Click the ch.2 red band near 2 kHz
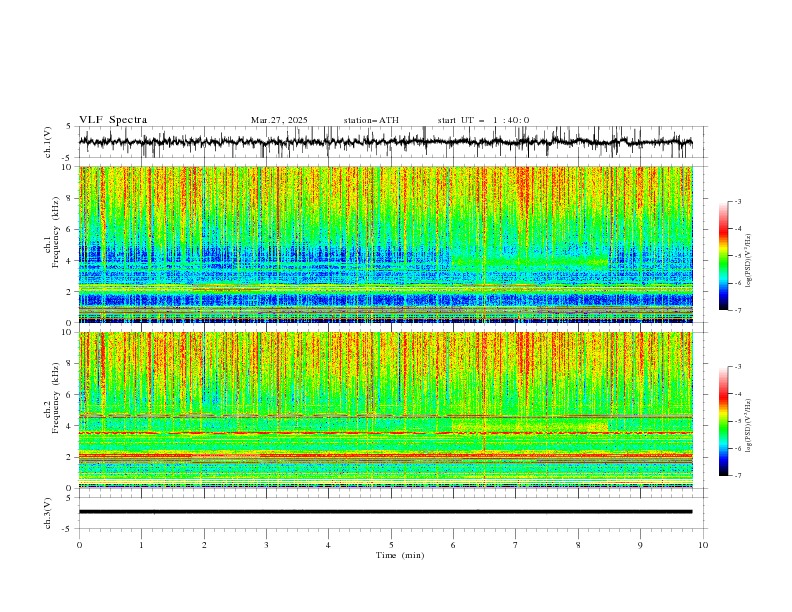The width and height of the screenshot is (792, 612). pos(385,455)
